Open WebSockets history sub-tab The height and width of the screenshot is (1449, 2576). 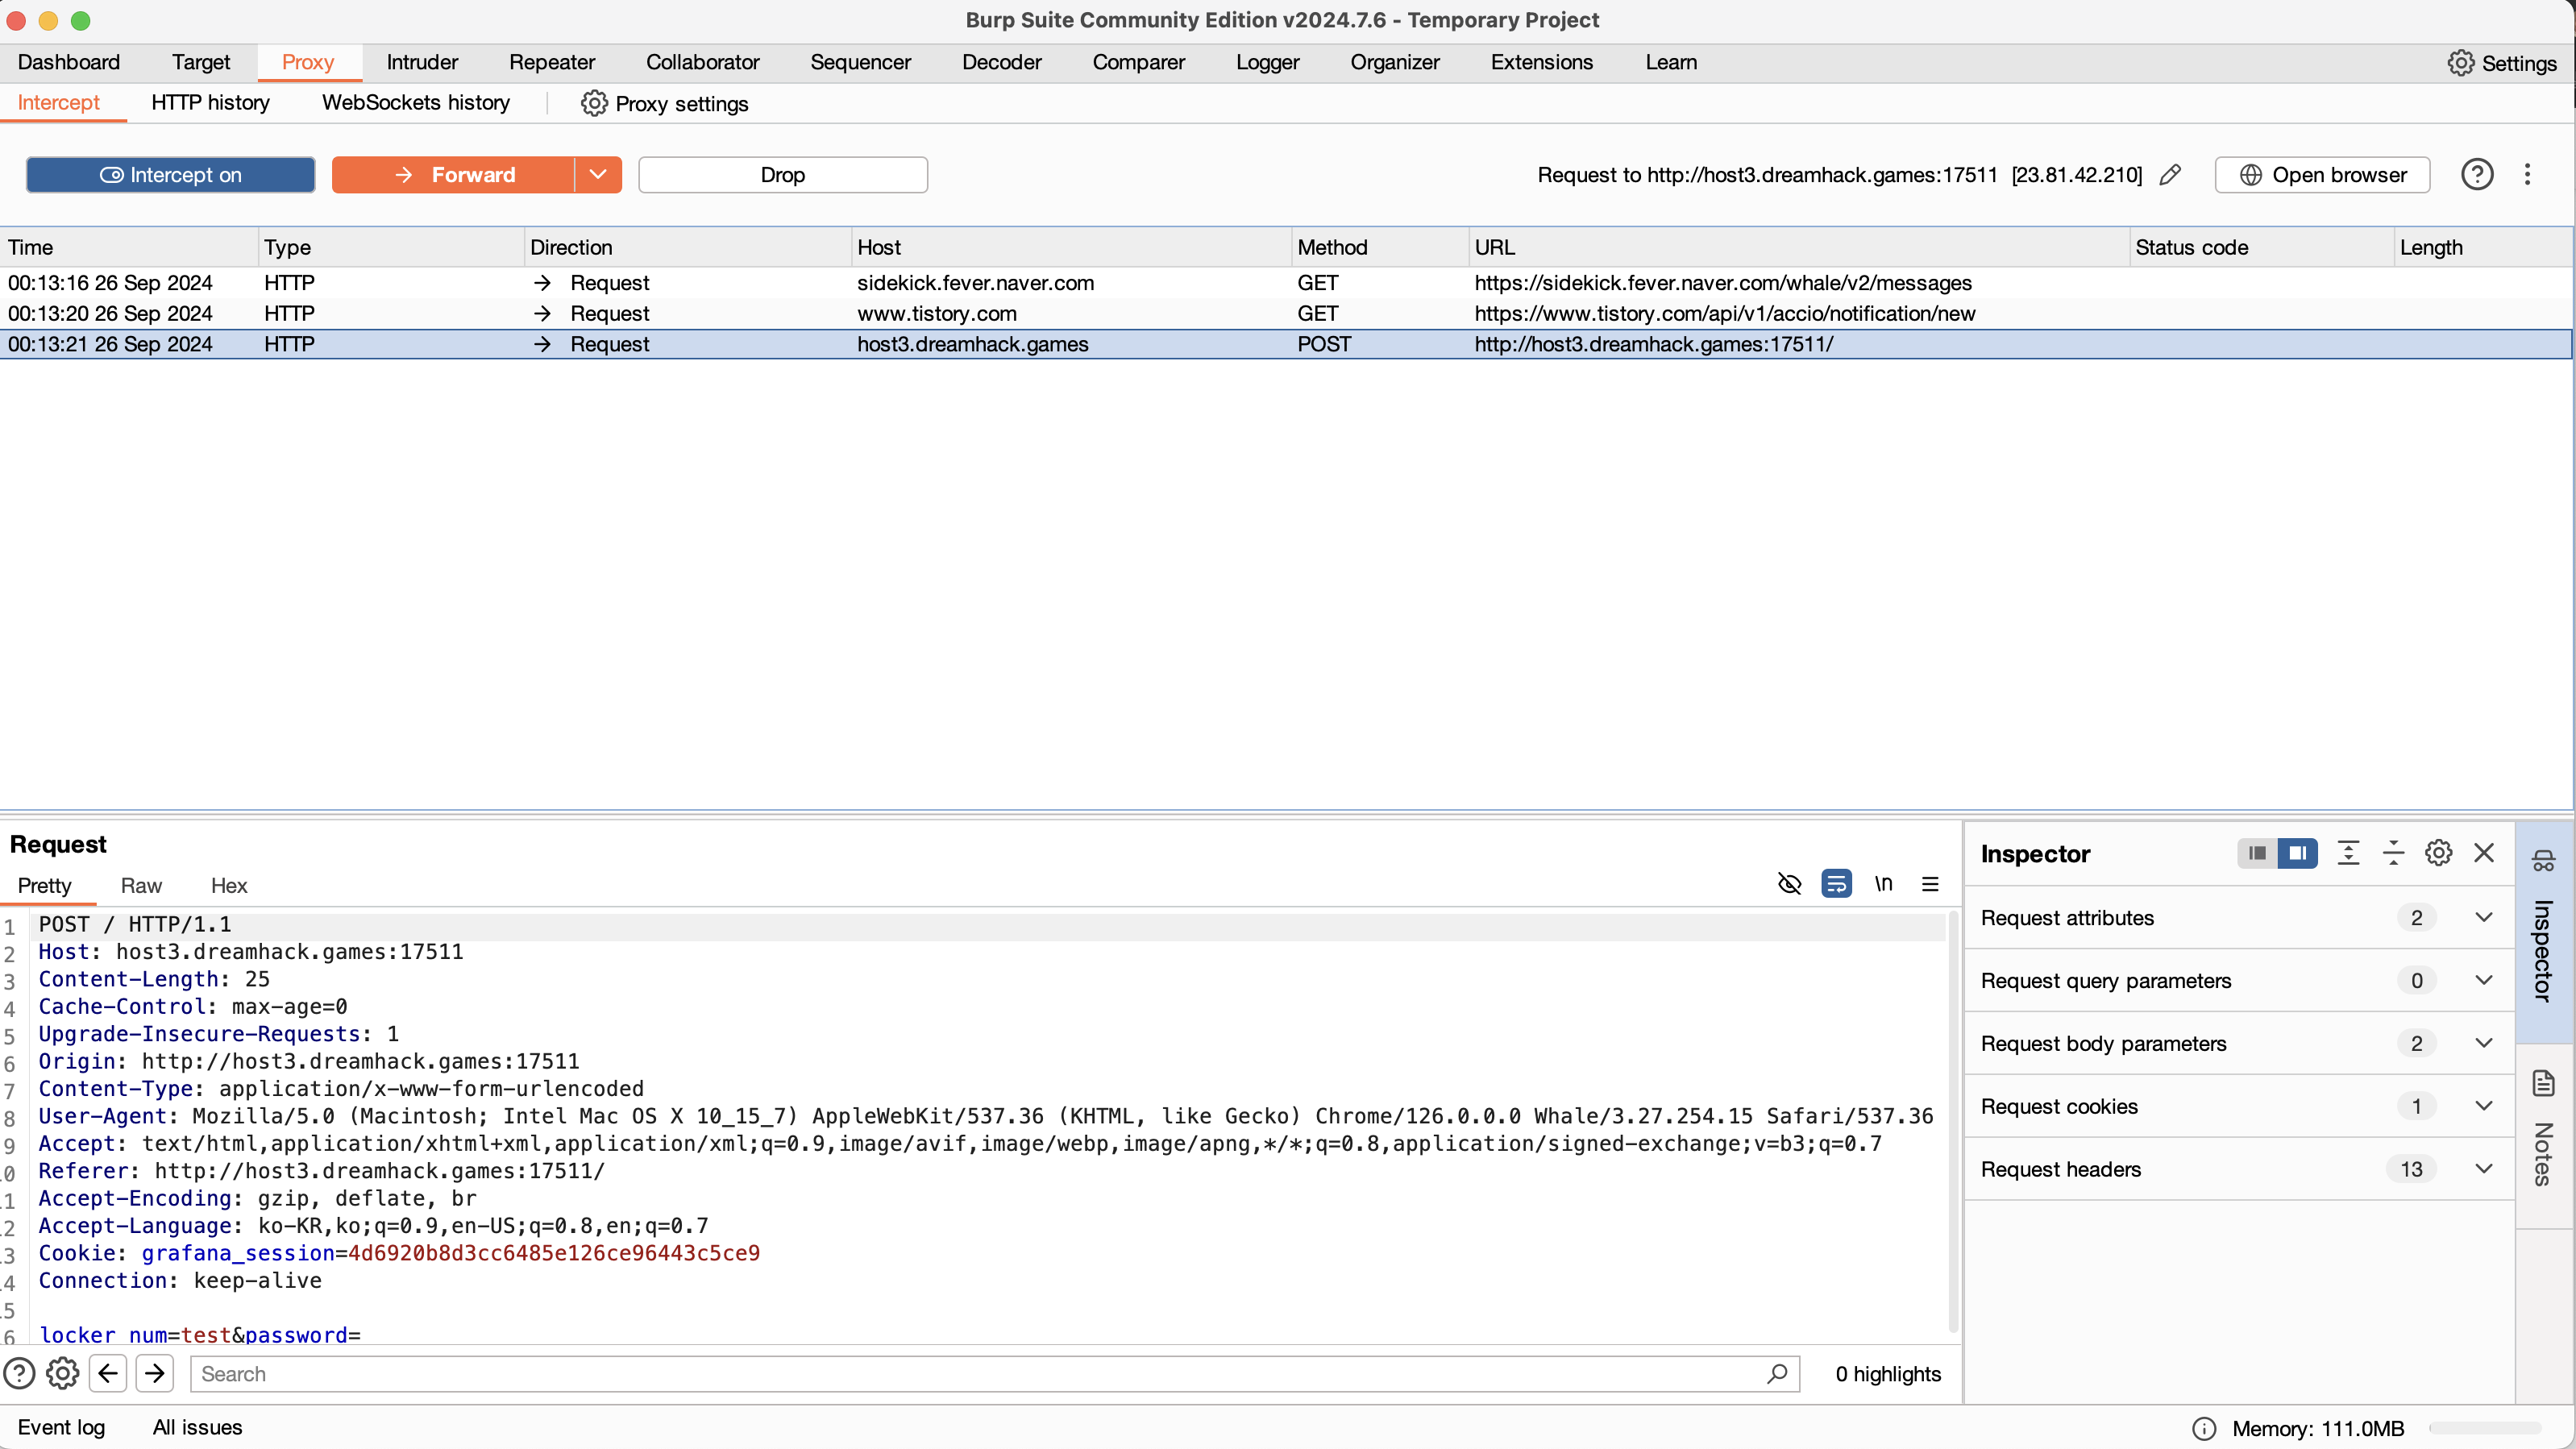(x=416, y=102)
